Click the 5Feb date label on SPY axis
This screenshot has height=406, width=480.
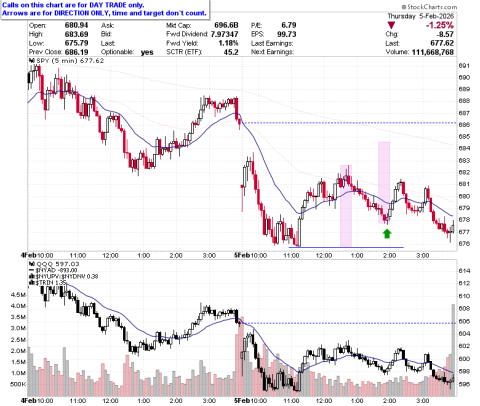pyautogui.click(x=241, y=255)
